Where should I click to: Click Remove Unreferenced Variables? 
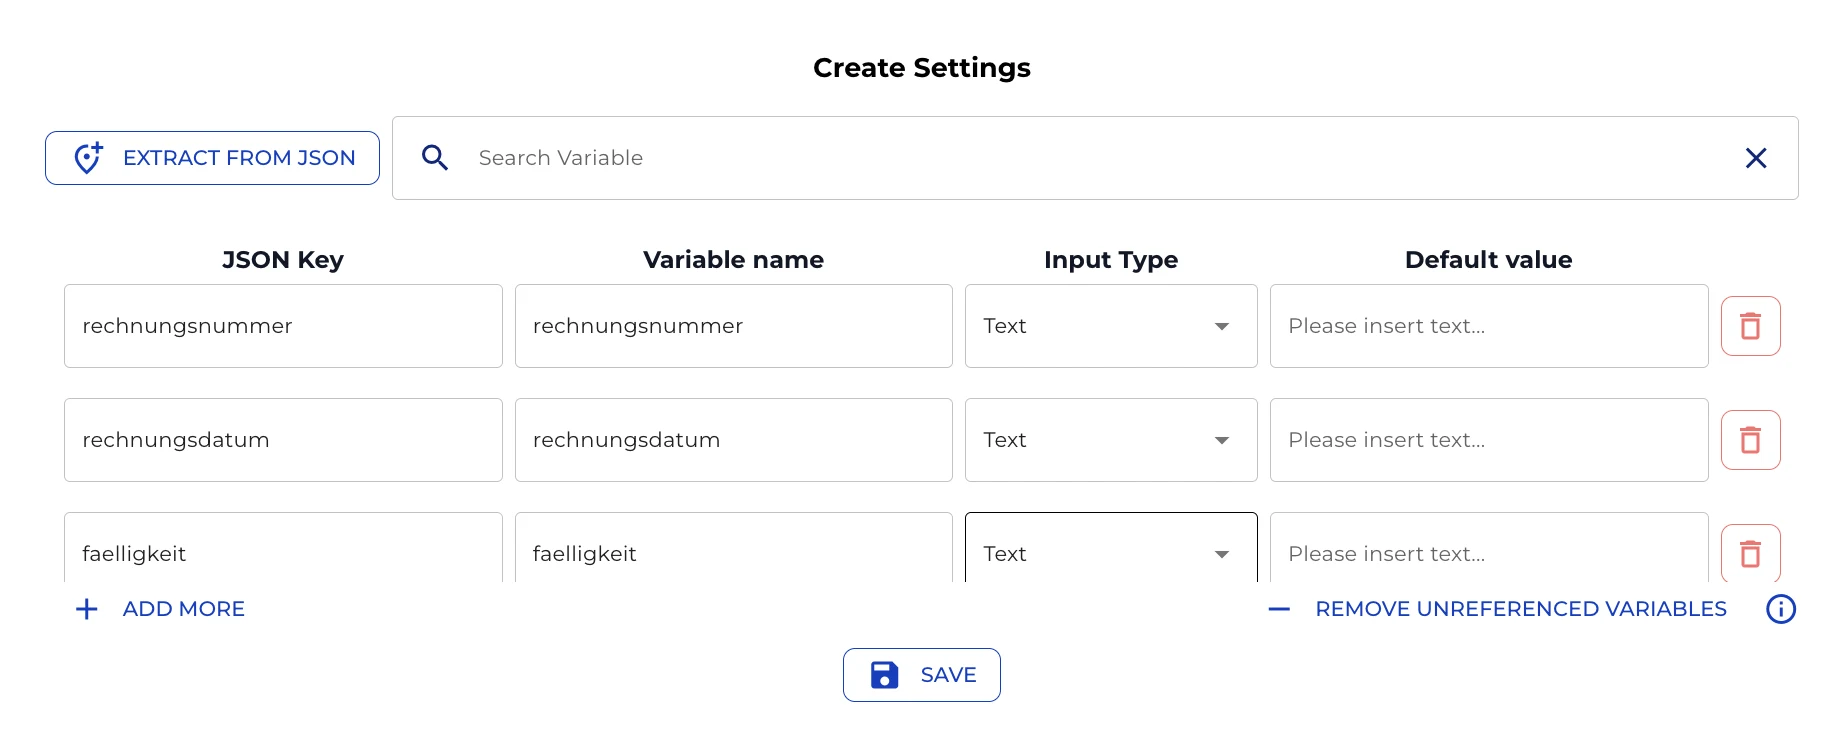point(1497,609)
